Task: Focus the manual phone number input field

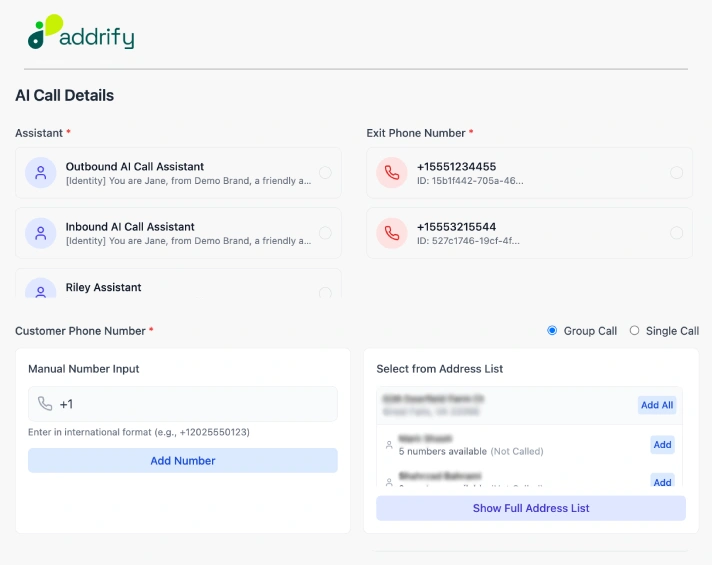Action: [183, 404]
